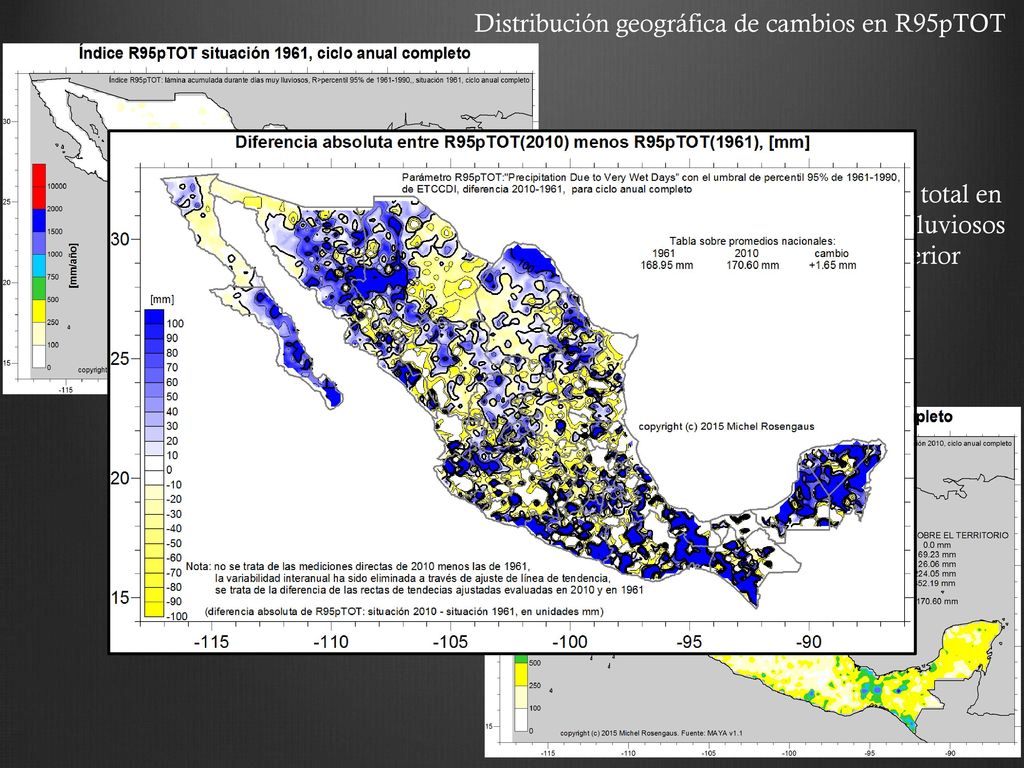Screen dimensions: 1024x768
Task: Click '(diferencia absoluta de R95pTOT: situación 2010 - situación 1961' caption
Action: [404, 612]
